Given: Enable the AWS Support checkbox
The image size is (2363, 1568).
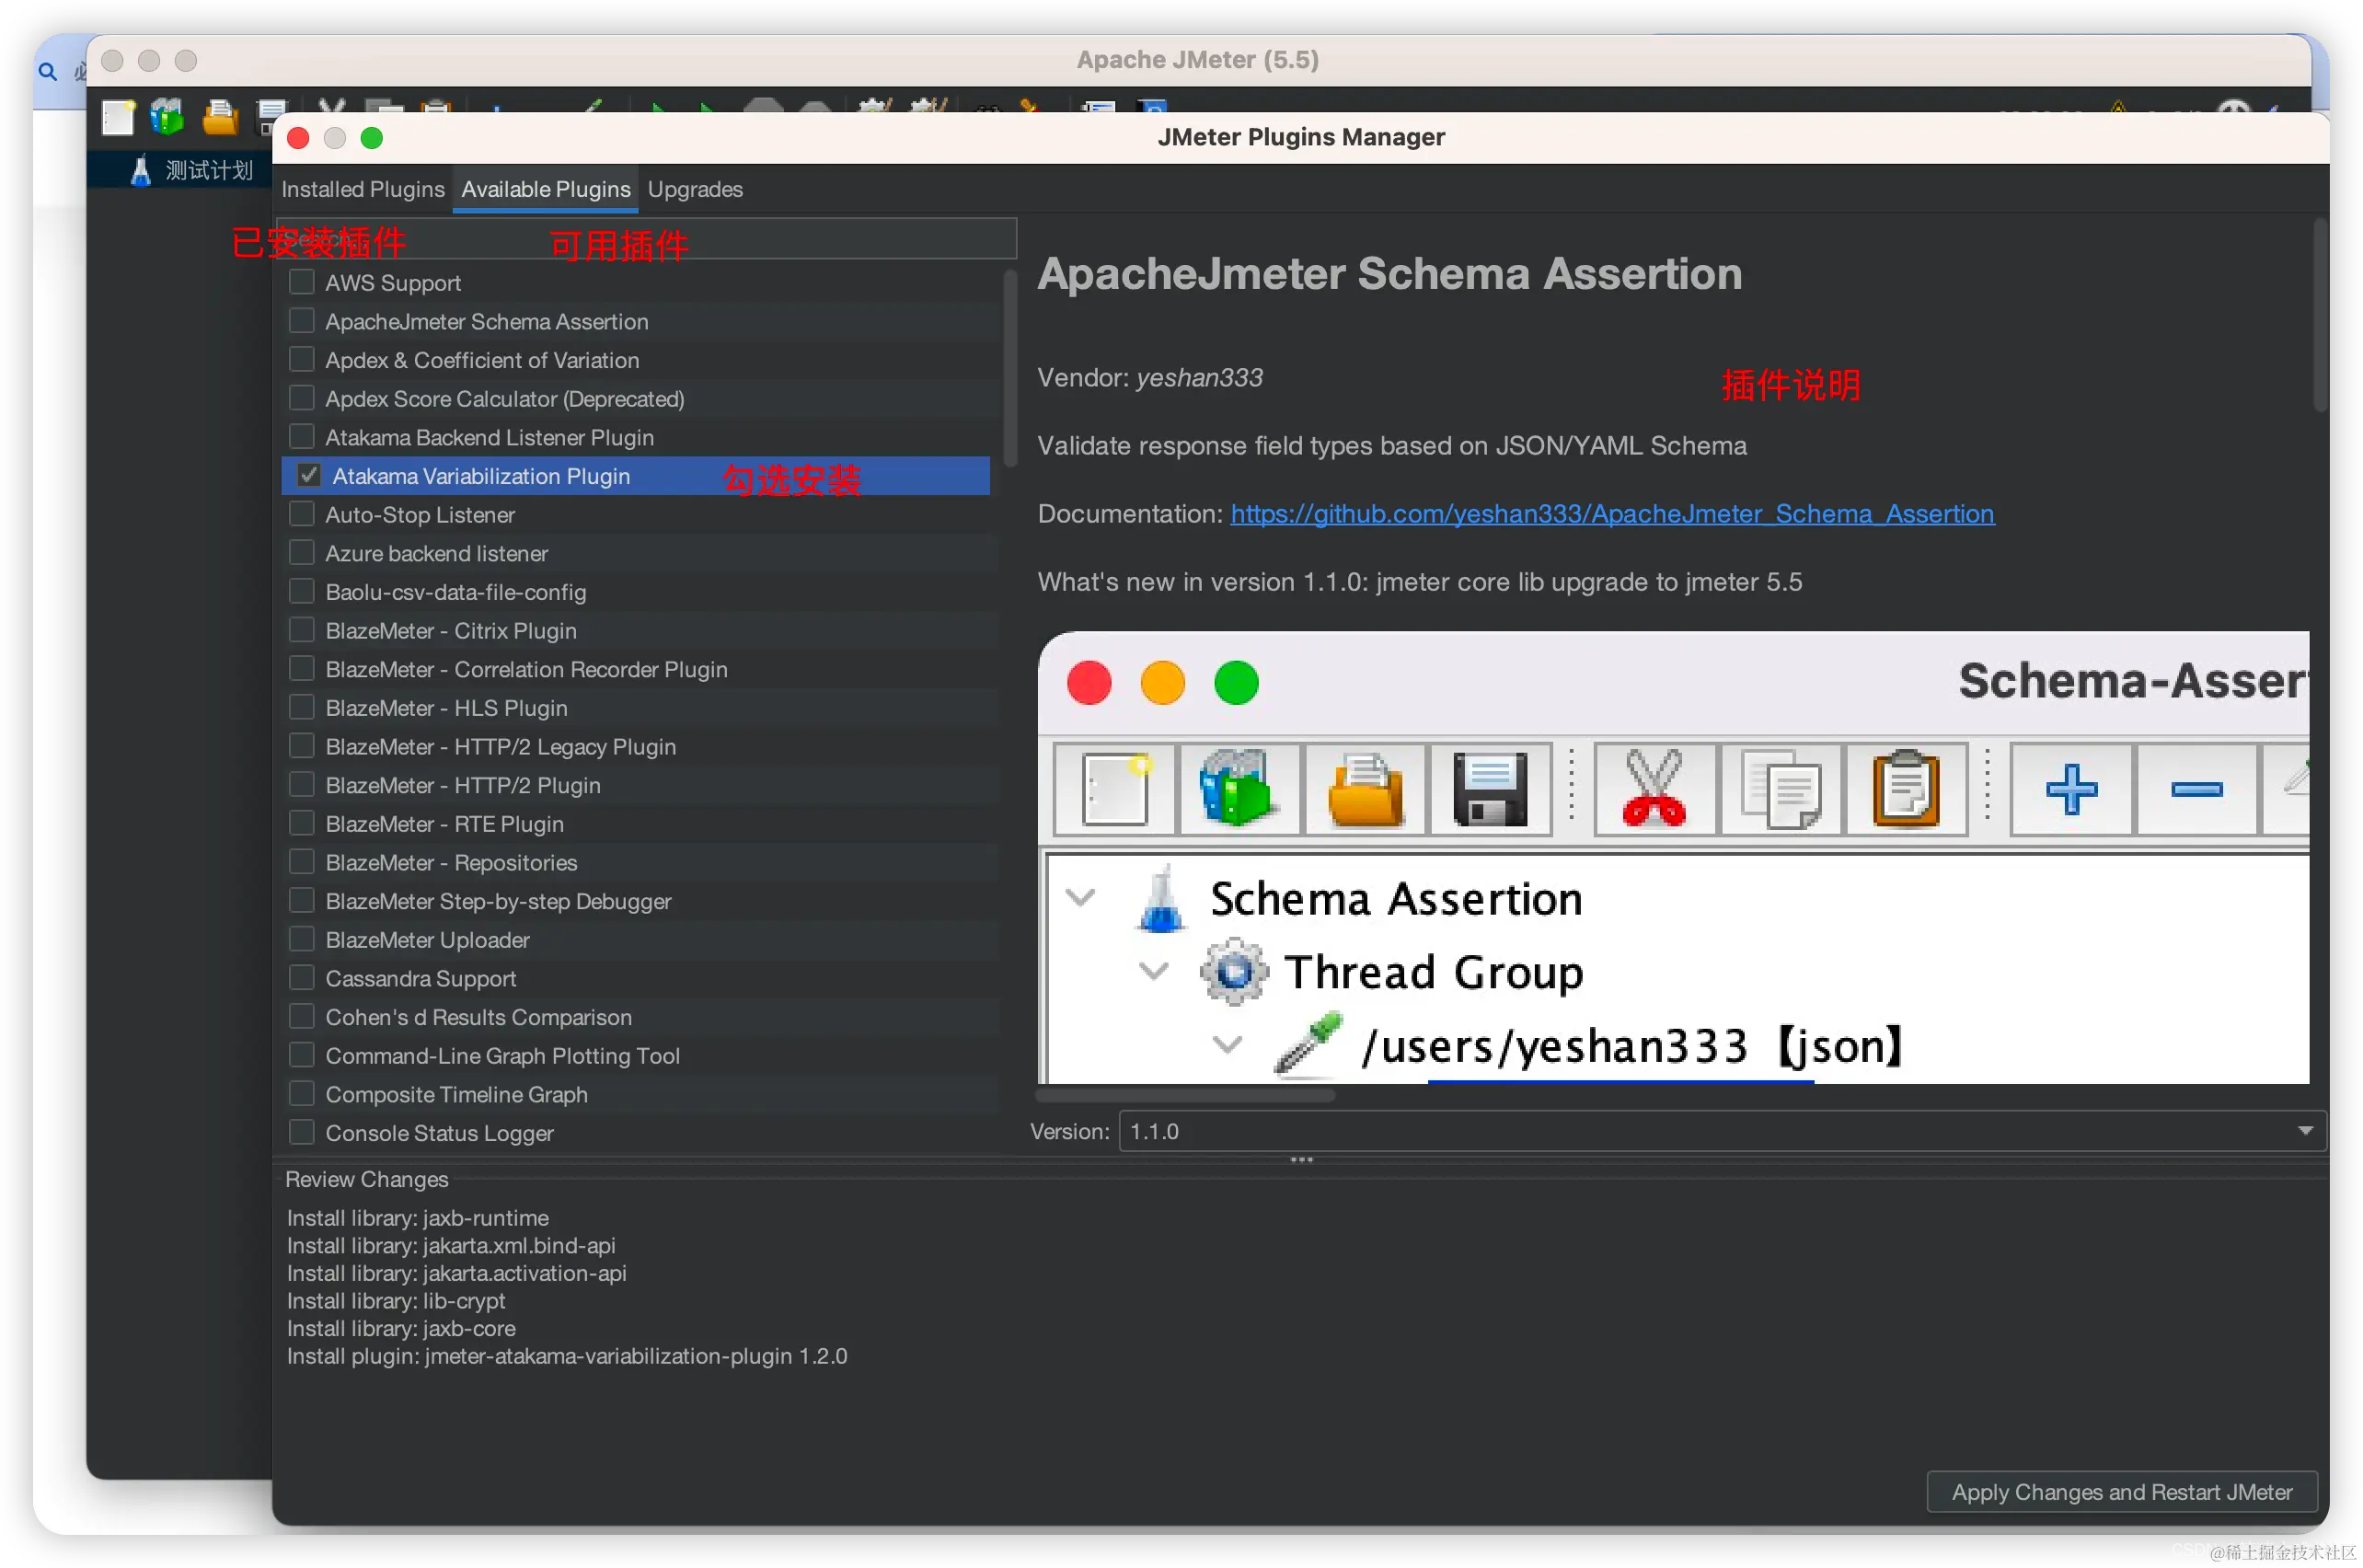Looking at the screenshot, I should (x=301, y=282).
